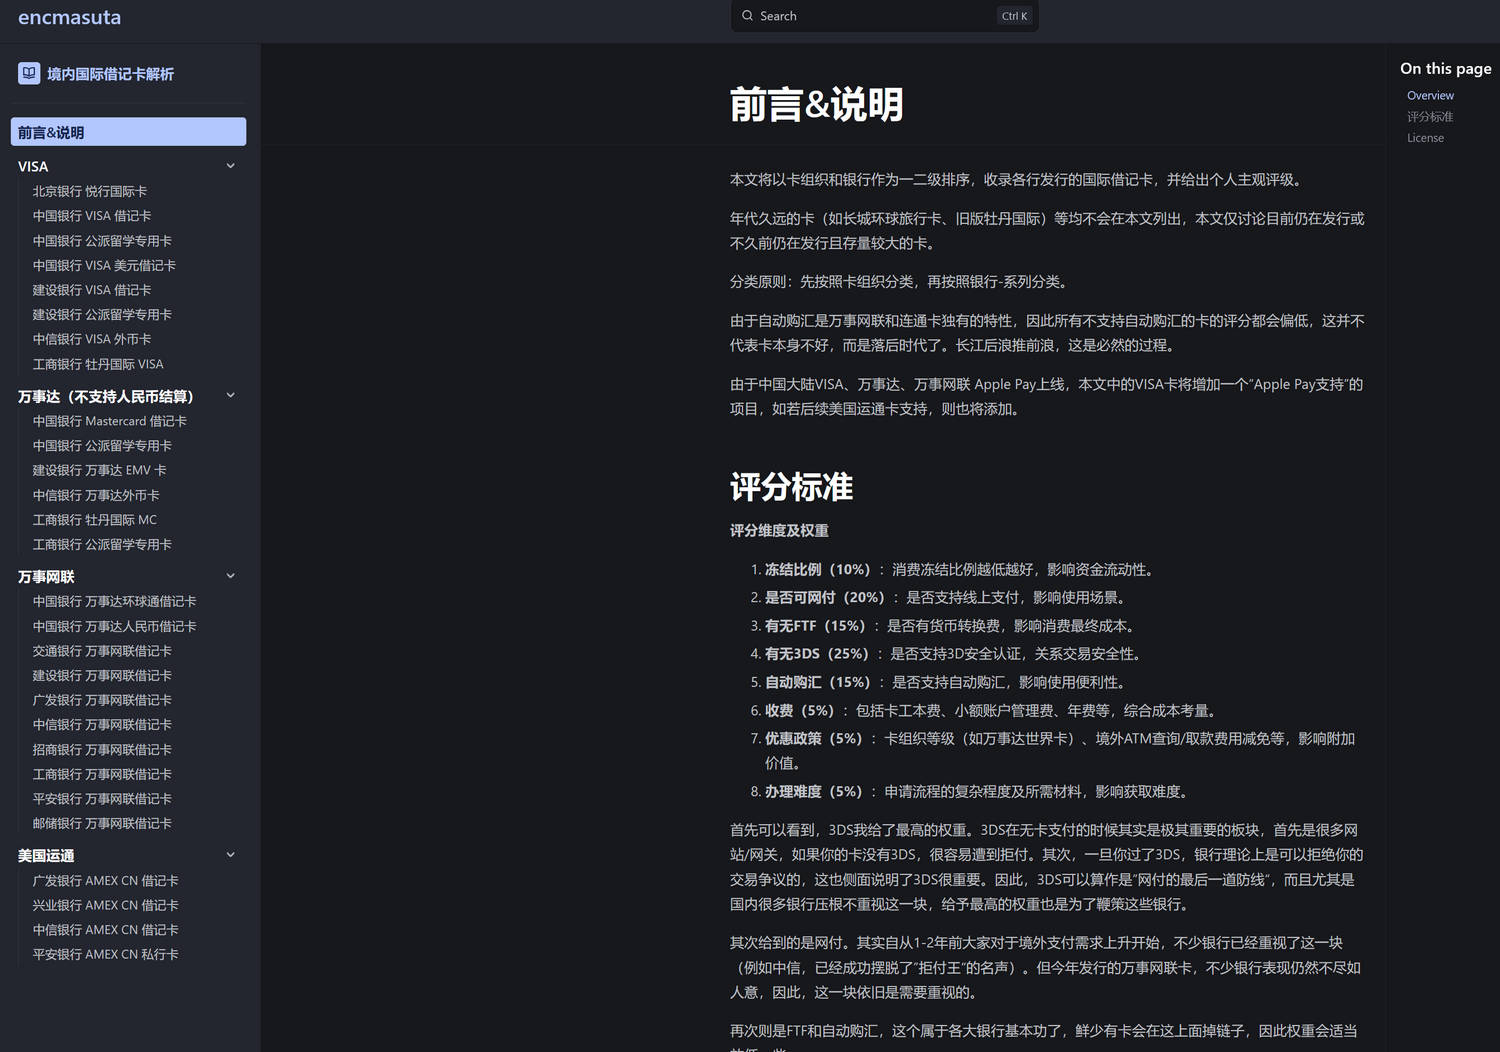Go to the encmasuta site home
The width and height of the screenshot is (1500, 1052).
click(69, 17)
